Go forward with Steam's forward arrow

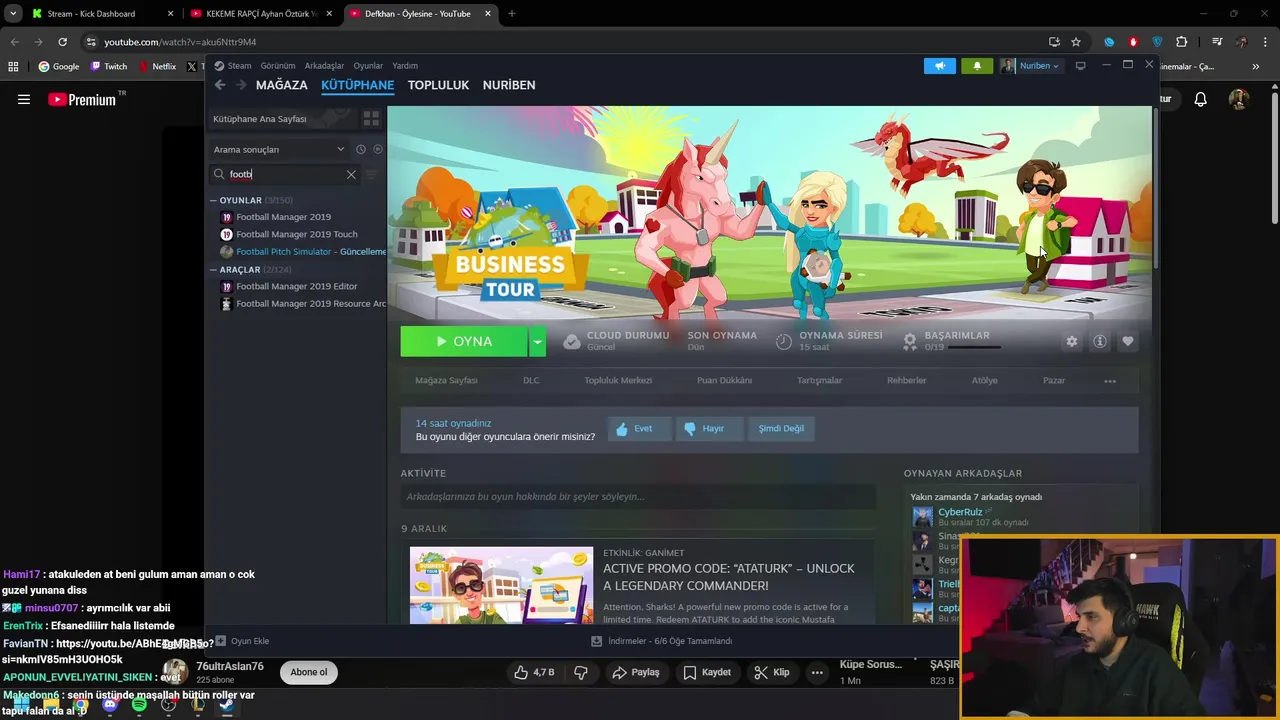click(240, 85)
